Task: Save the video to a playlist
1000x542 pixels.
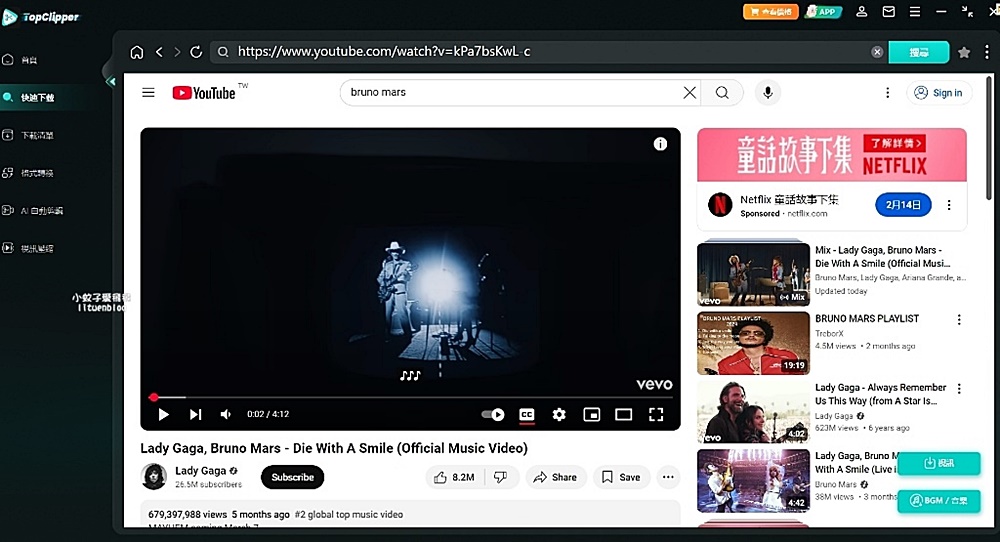Action: coord(621,477)
